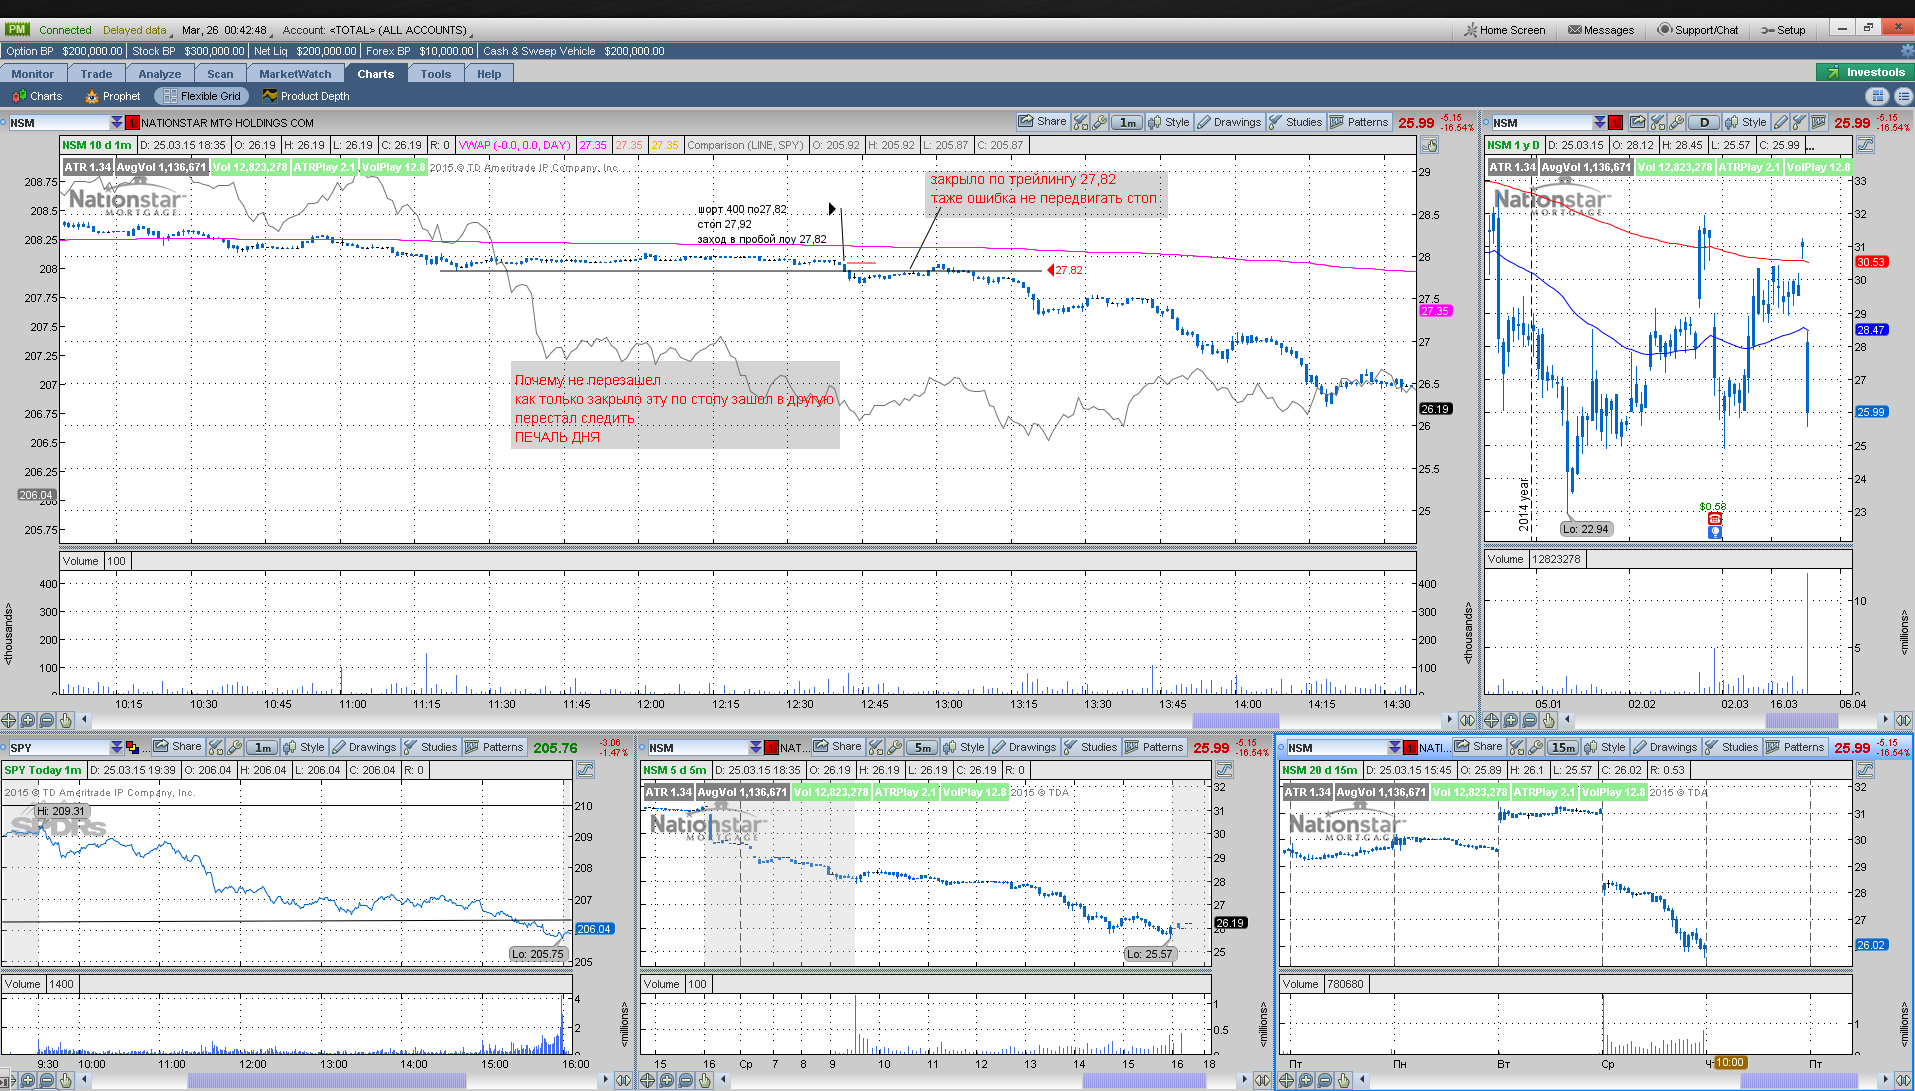Select the Tools tab

tap(436, 74)
